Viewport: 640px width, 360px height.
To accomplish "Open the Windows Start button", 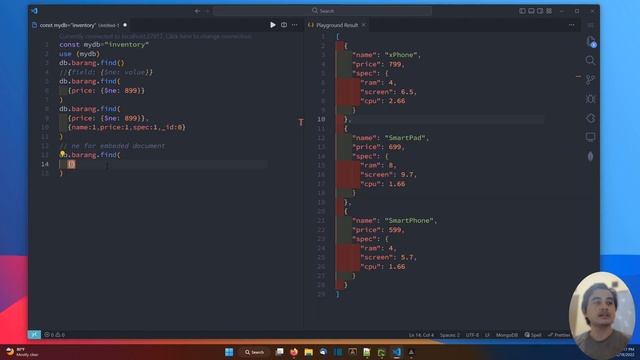I will [229, 352].
